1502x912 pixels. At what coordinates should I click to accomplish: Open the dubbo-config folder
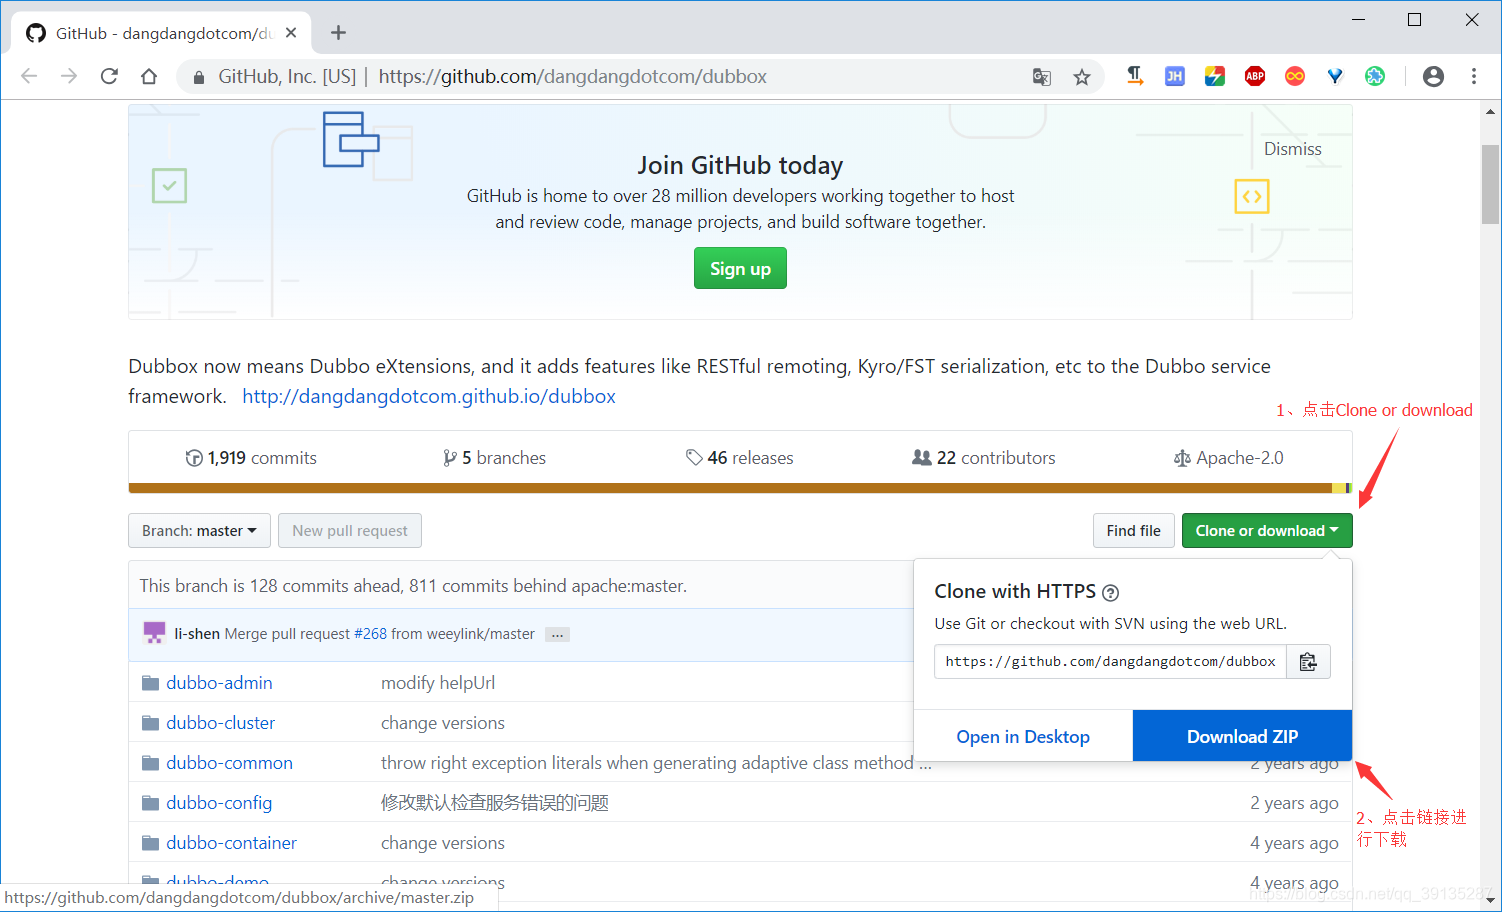pyautogui.click(x=219, y=803)
